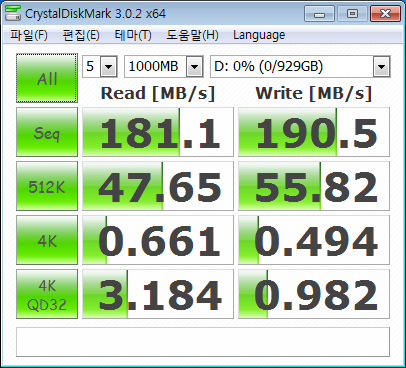Click the Seq read result 181.1
This screenshot has height=368, width=406.
pyautogui.click(x=158, y=132)
